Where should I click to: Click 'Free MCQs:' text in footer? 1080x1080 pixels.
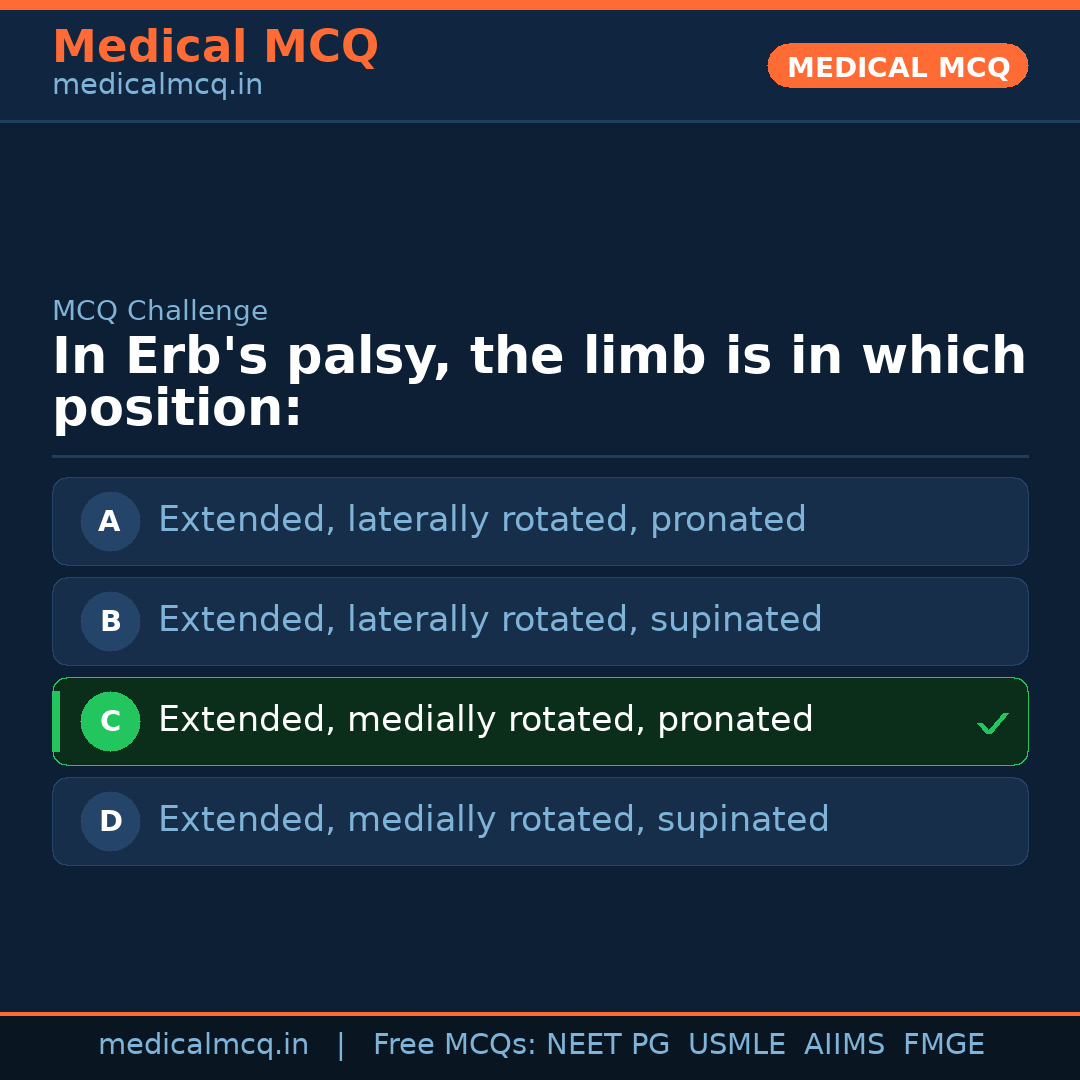455,1045
